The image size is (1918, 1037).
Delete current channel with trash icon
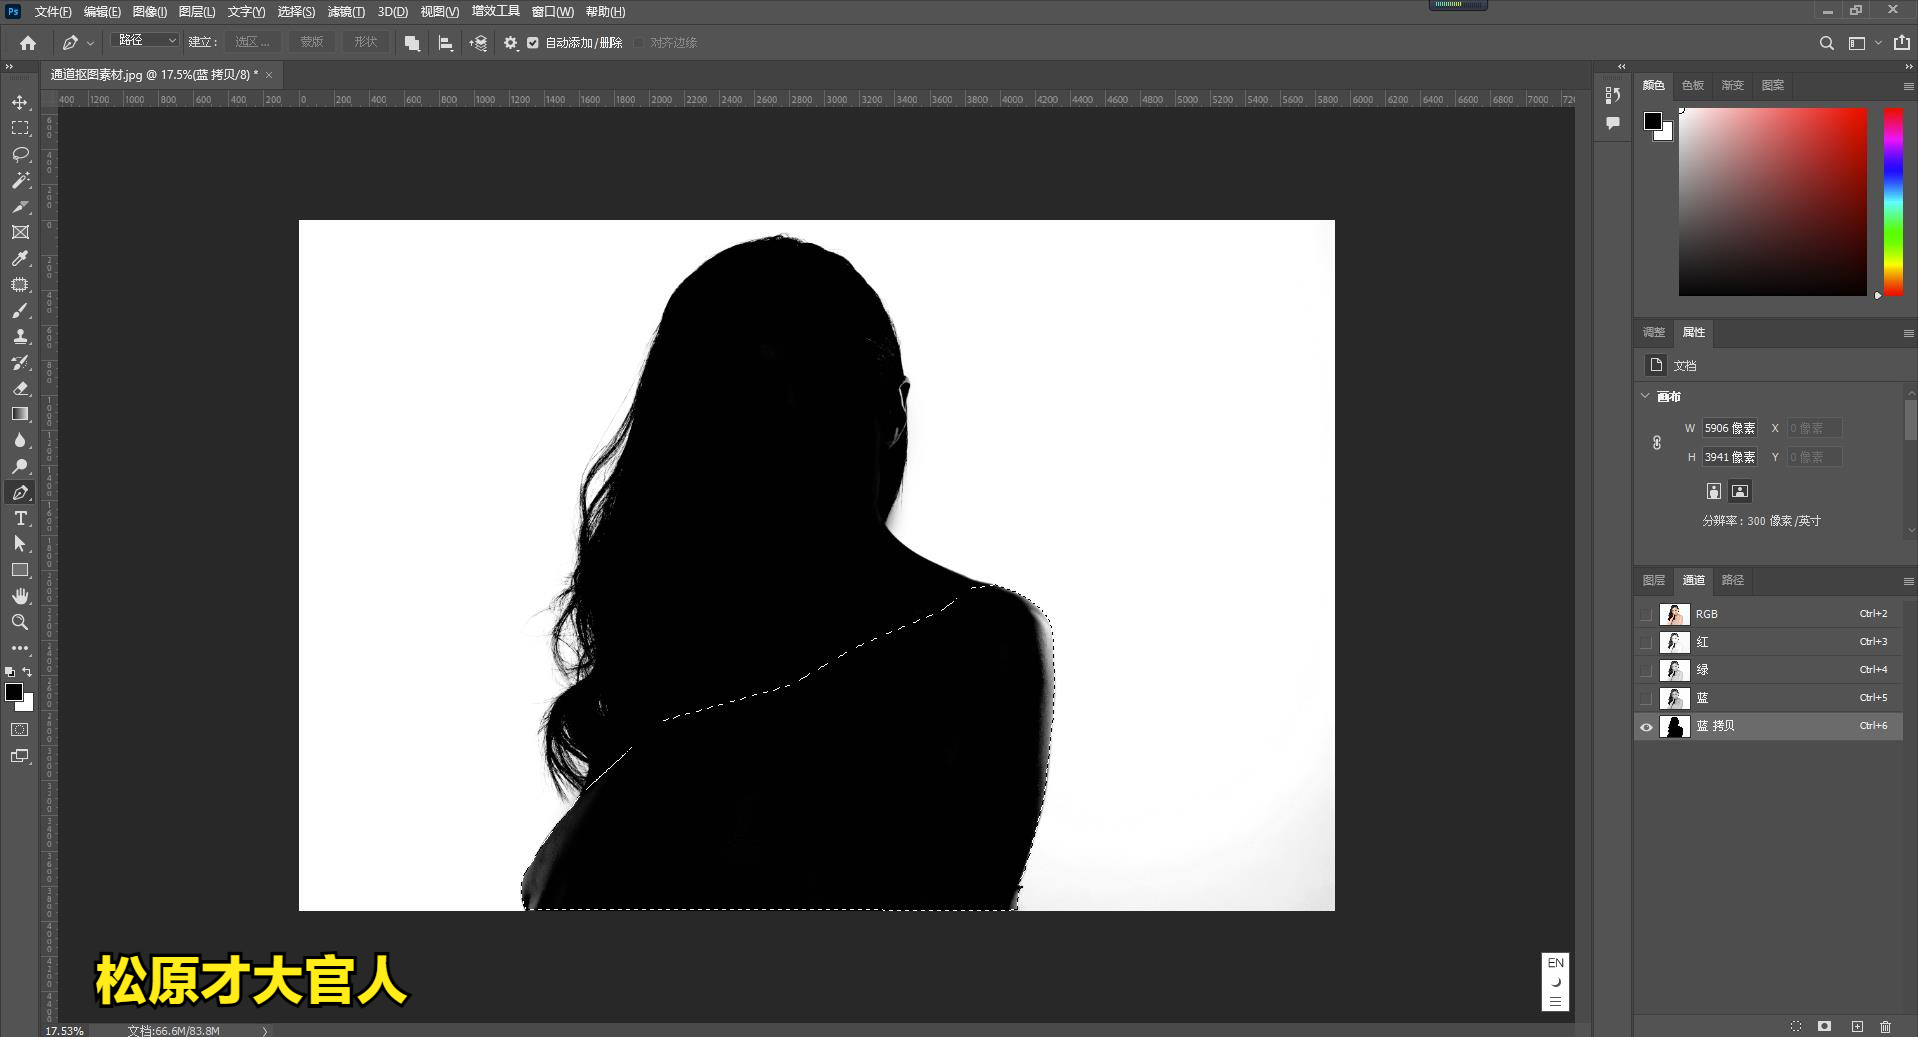[x=1885, y=1026]
